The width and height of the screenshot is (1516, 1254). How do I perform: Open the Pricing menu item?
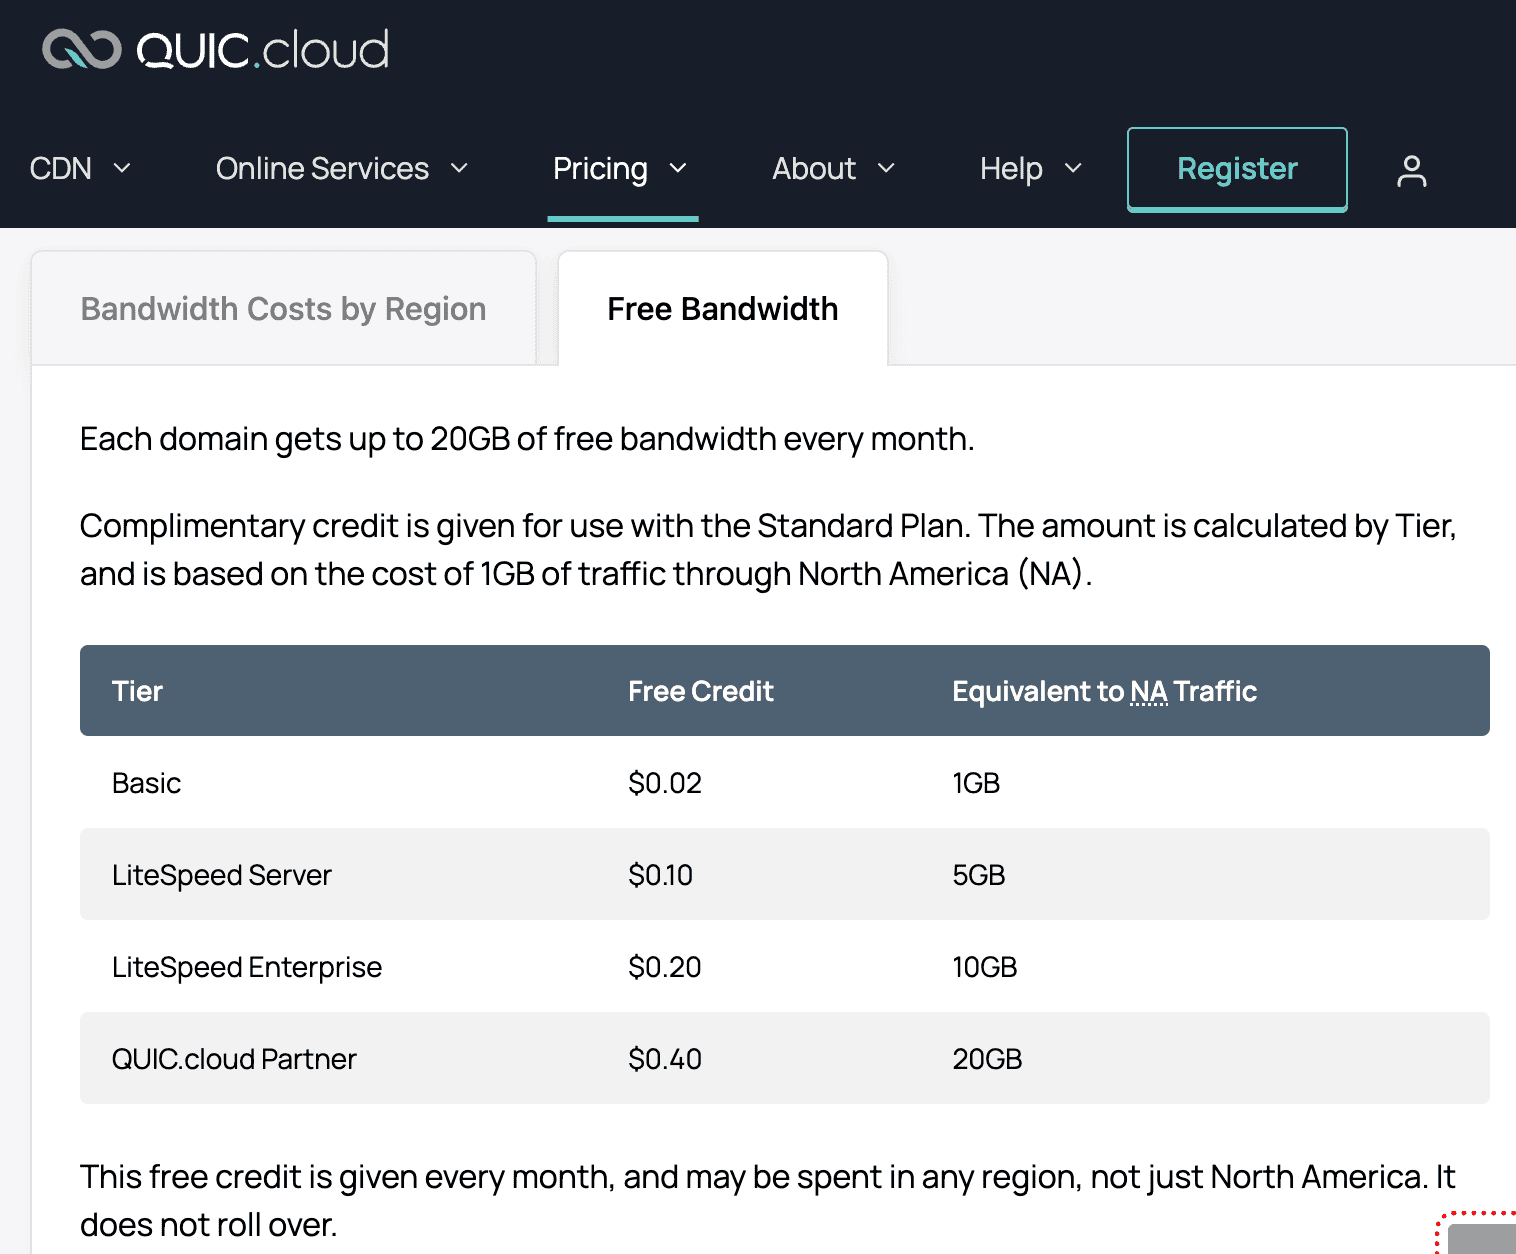600,168
